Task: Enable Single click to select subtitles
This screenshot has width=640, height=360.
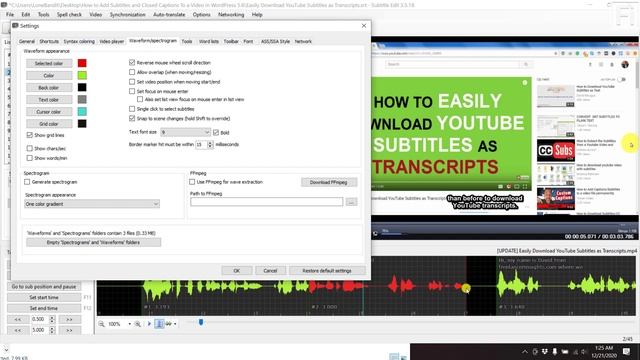Action: (132, 109)
